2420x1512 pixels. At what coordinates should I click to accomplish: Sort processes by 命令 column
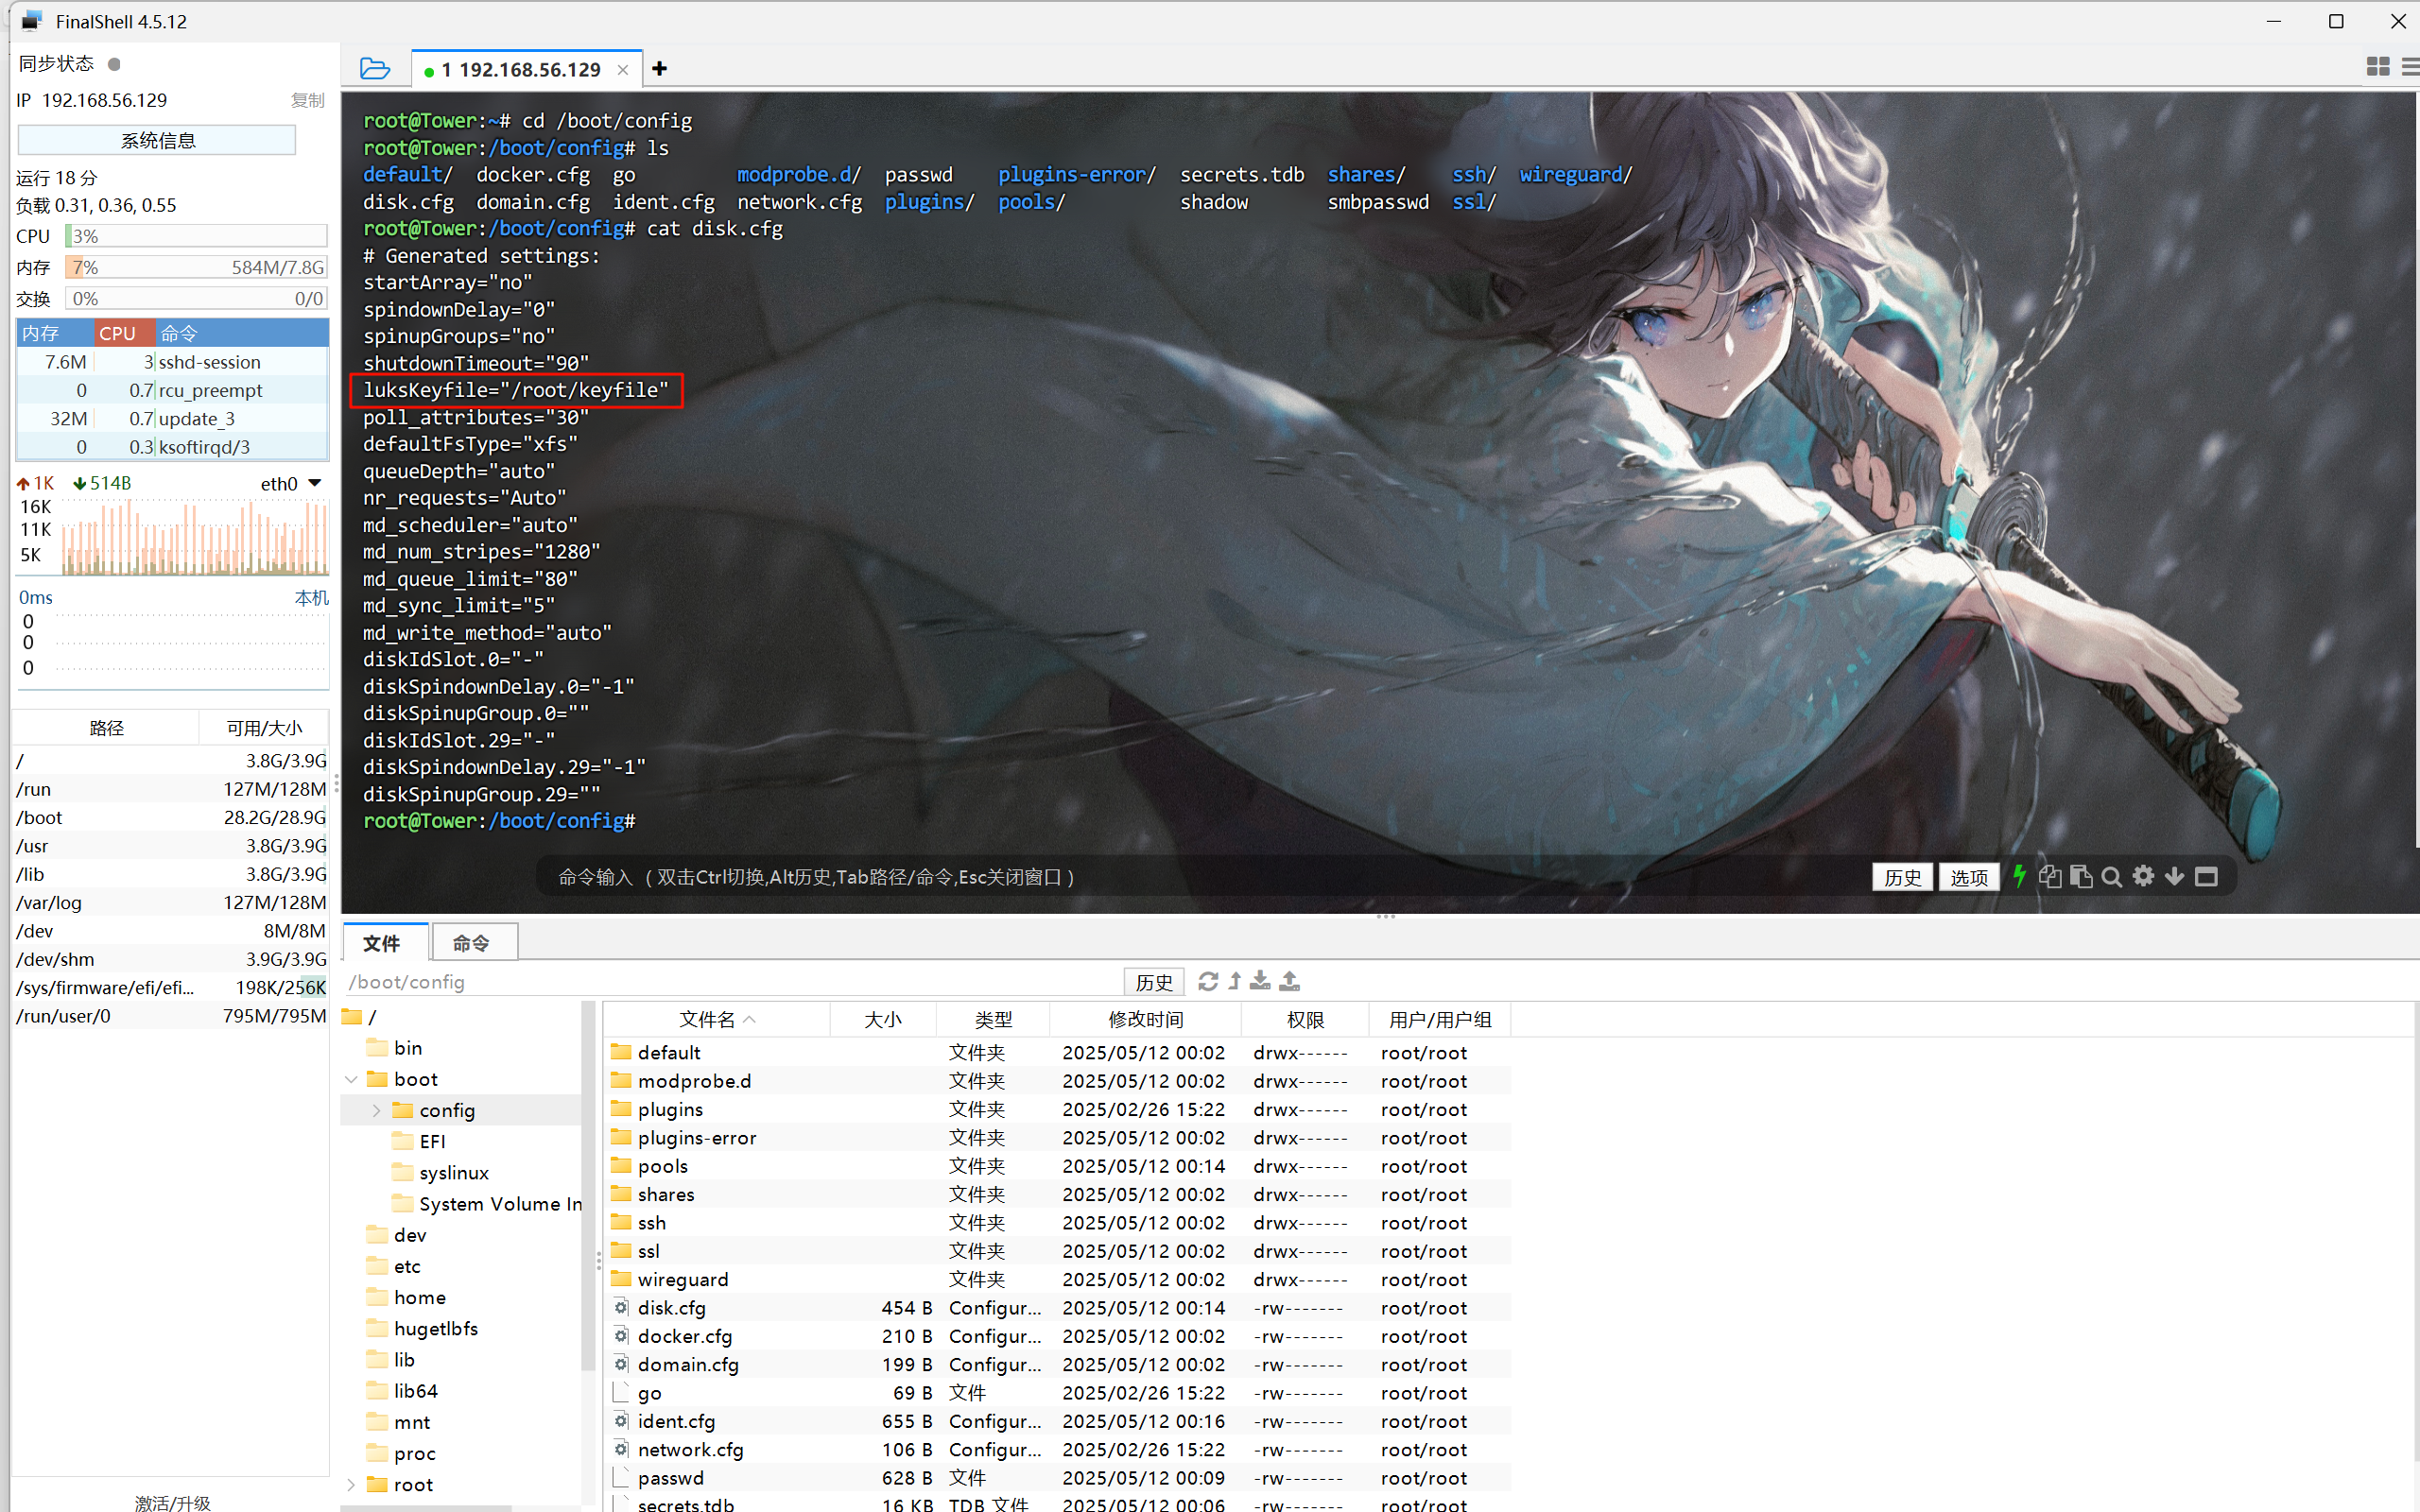(x=242, y=333)
